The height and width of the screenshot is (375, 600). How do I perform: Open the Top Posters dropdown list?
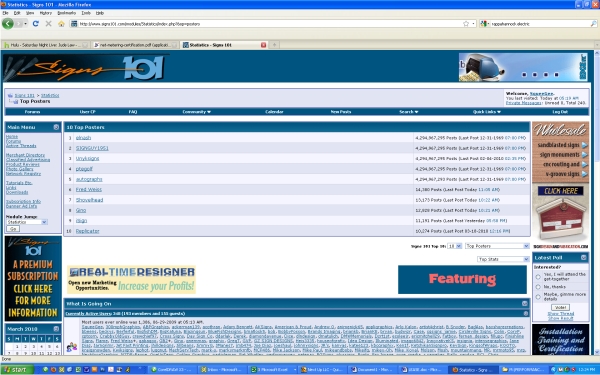pos(497,246)
